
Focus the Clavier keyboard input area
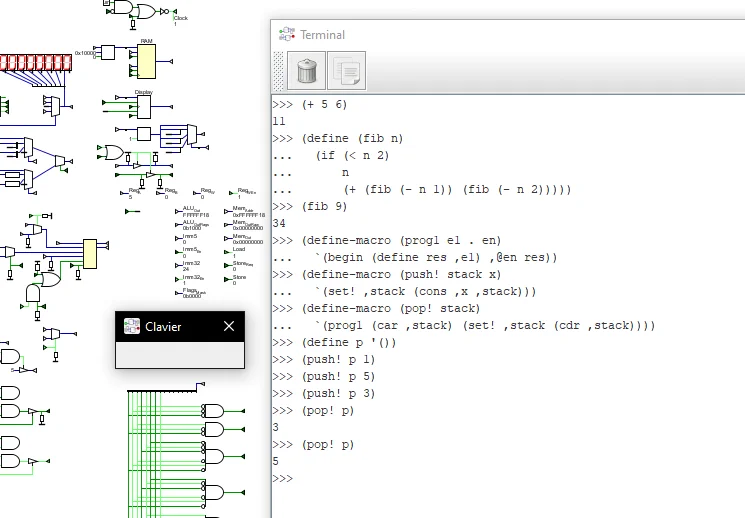tap(180, 355)
